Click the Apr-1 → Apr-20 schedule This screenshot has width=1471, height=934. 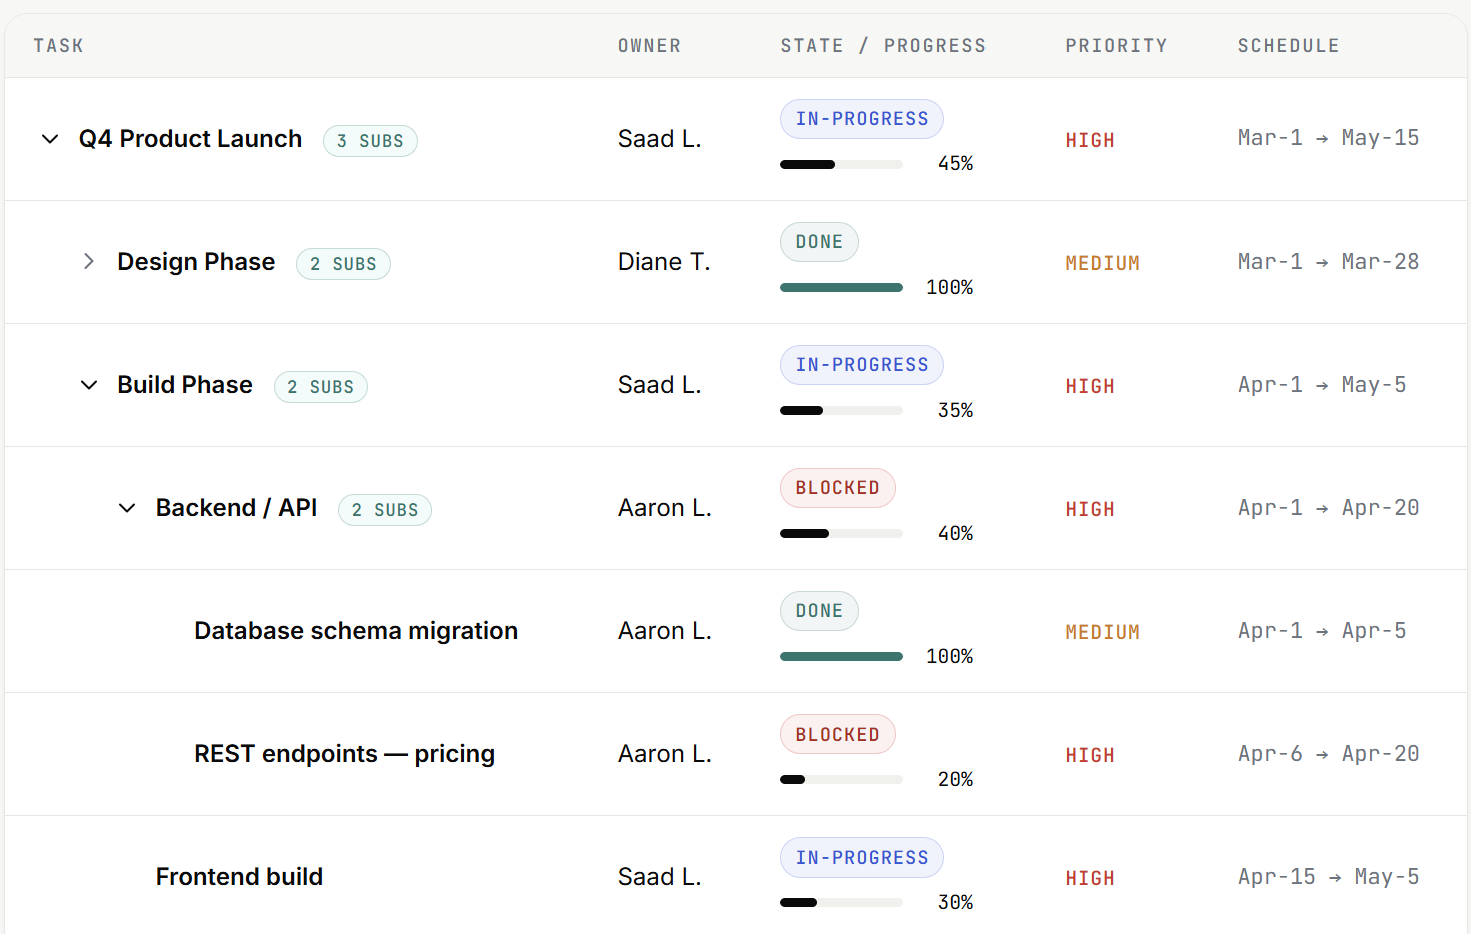(x=1328, y=508)
